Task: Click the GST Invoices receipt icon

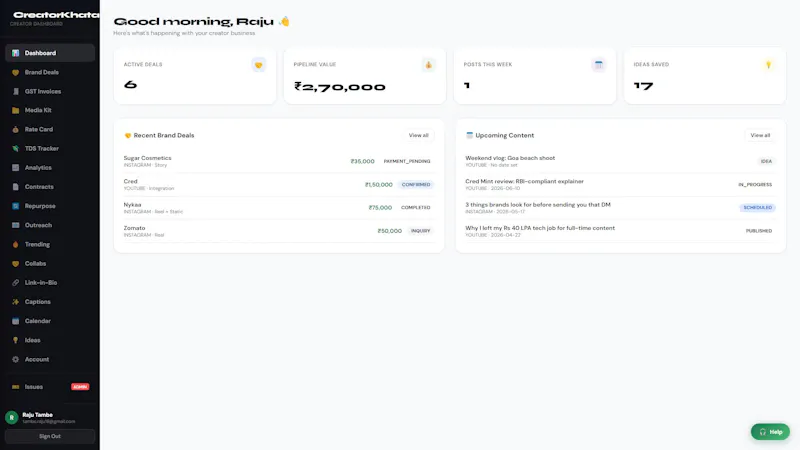Action: [x=15, y=91]
